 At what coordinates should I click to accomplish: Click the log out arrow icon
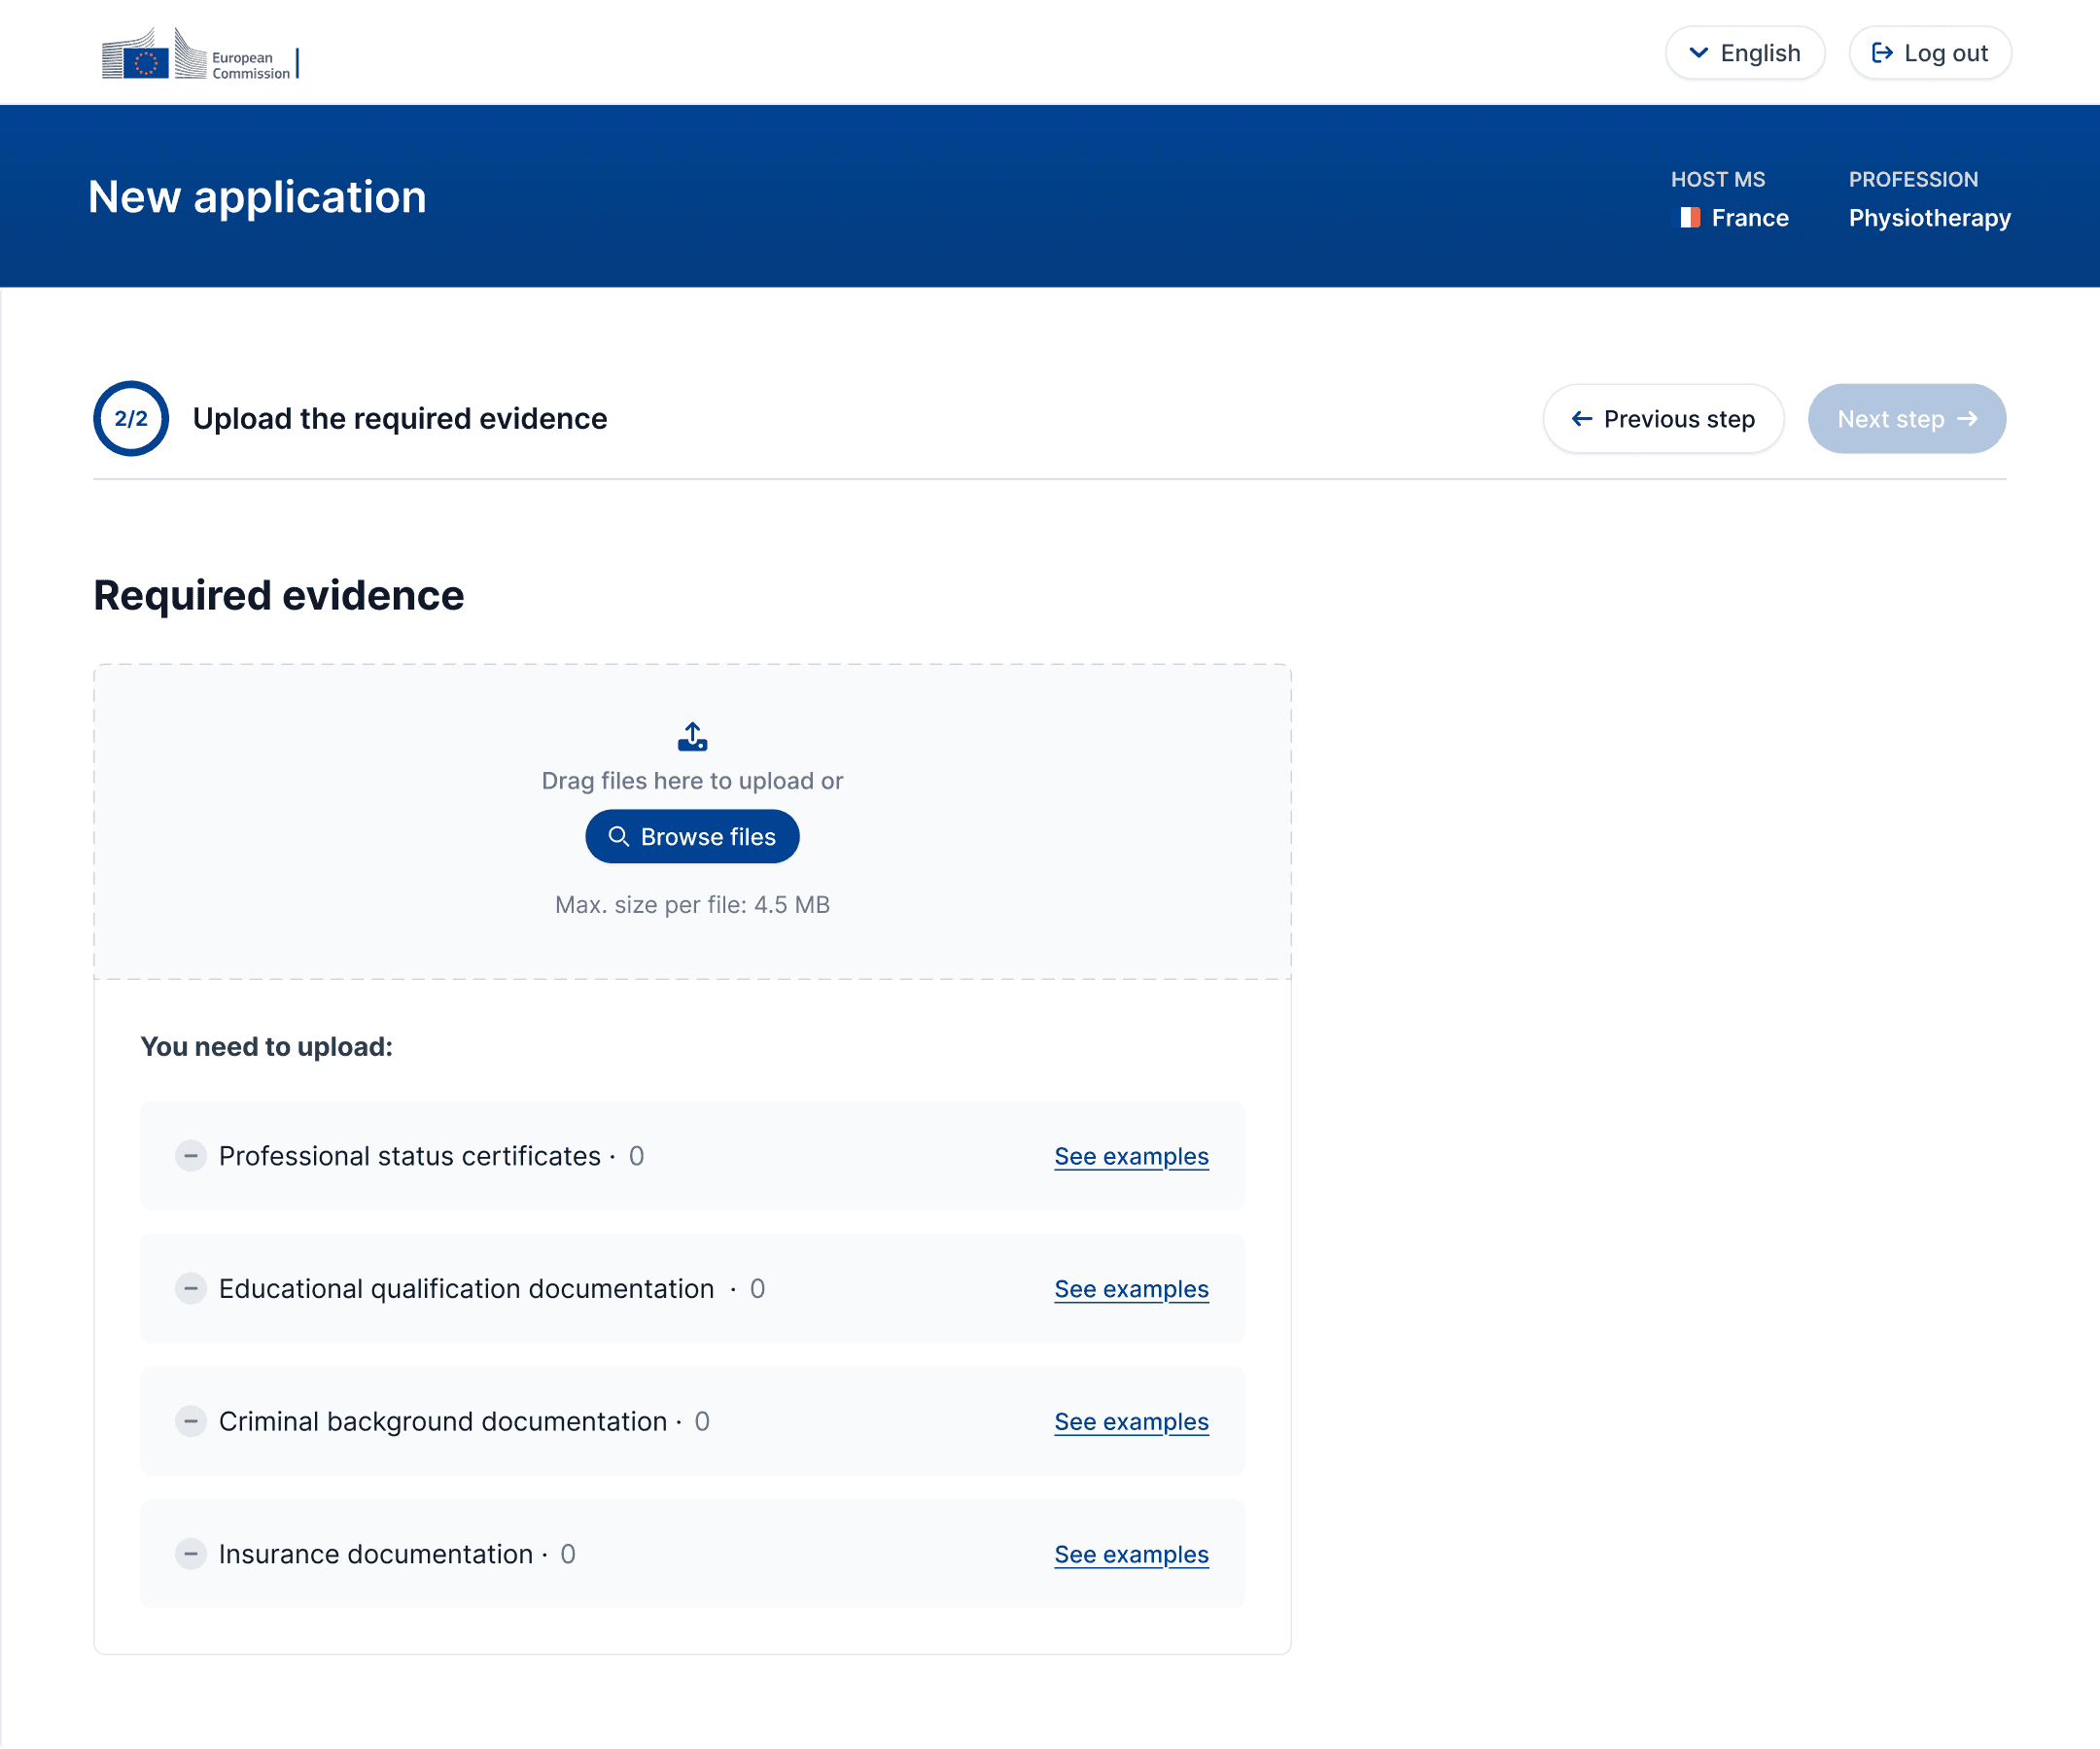(x=1884, y=52)
